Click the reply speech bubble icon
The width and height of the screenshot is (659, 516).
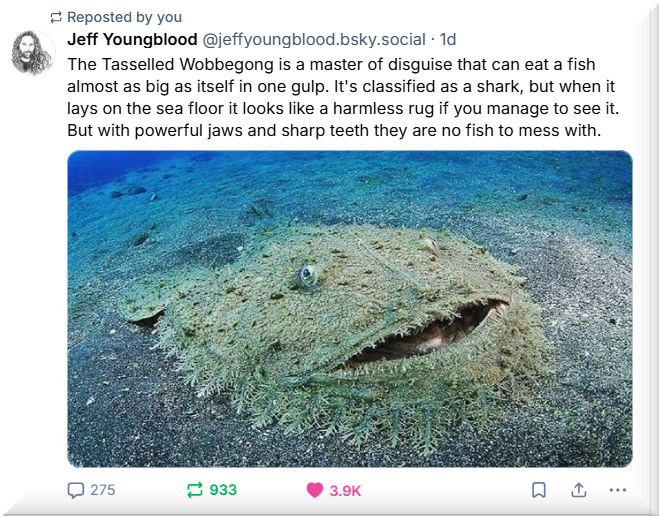pos(75,490)
